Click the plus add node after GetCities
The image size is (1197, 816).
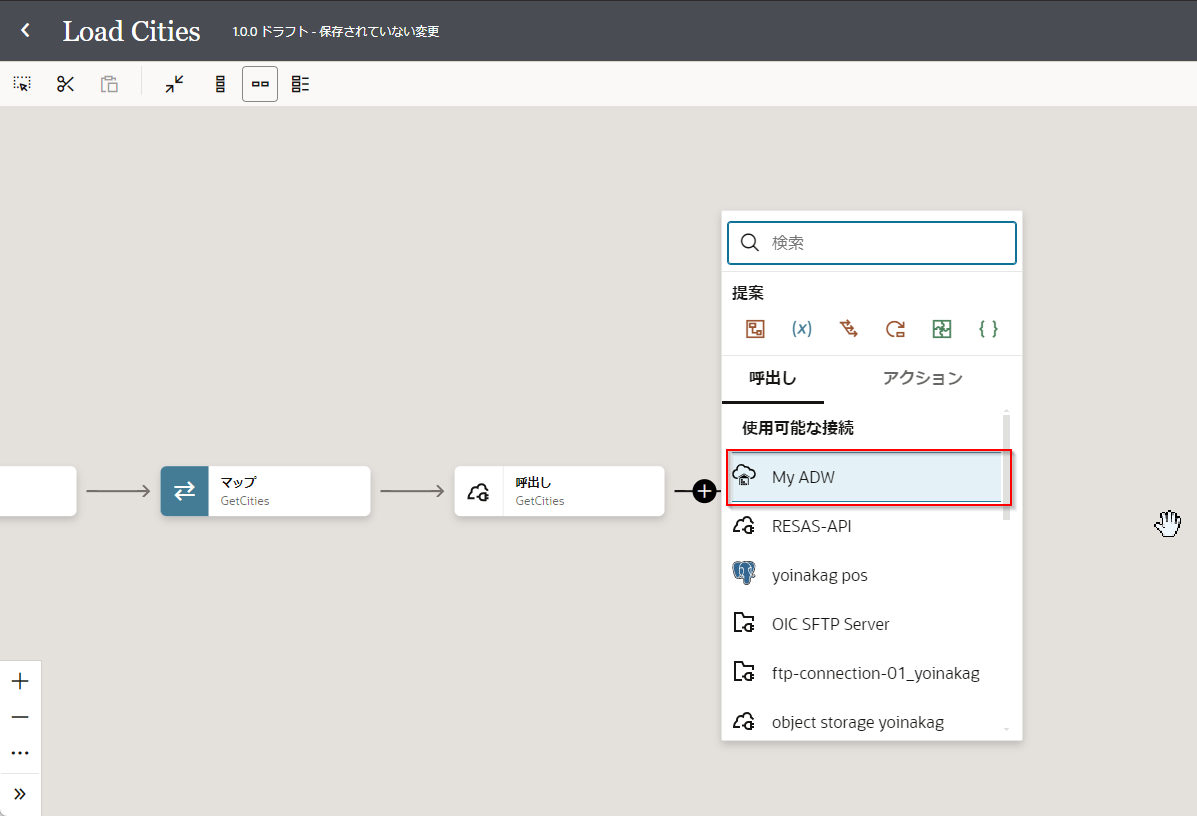[705, 491]
